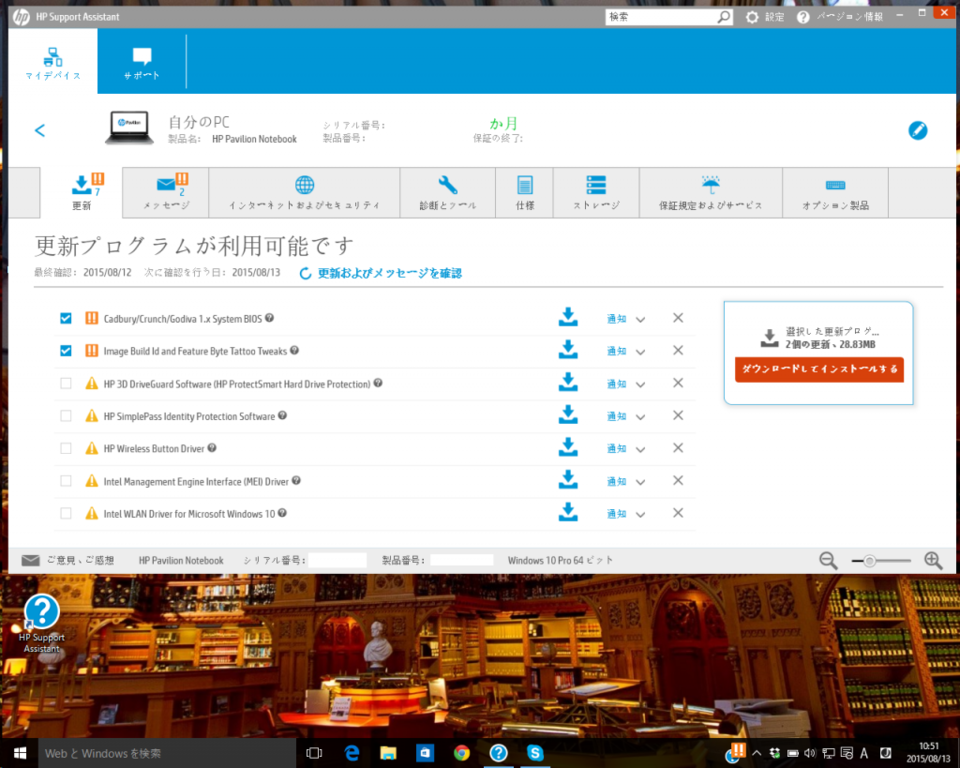The width and height of the screenshot is (960, 768).
Task: Click ダウンロードしてインストールする button
Action: tap(819, 369)
